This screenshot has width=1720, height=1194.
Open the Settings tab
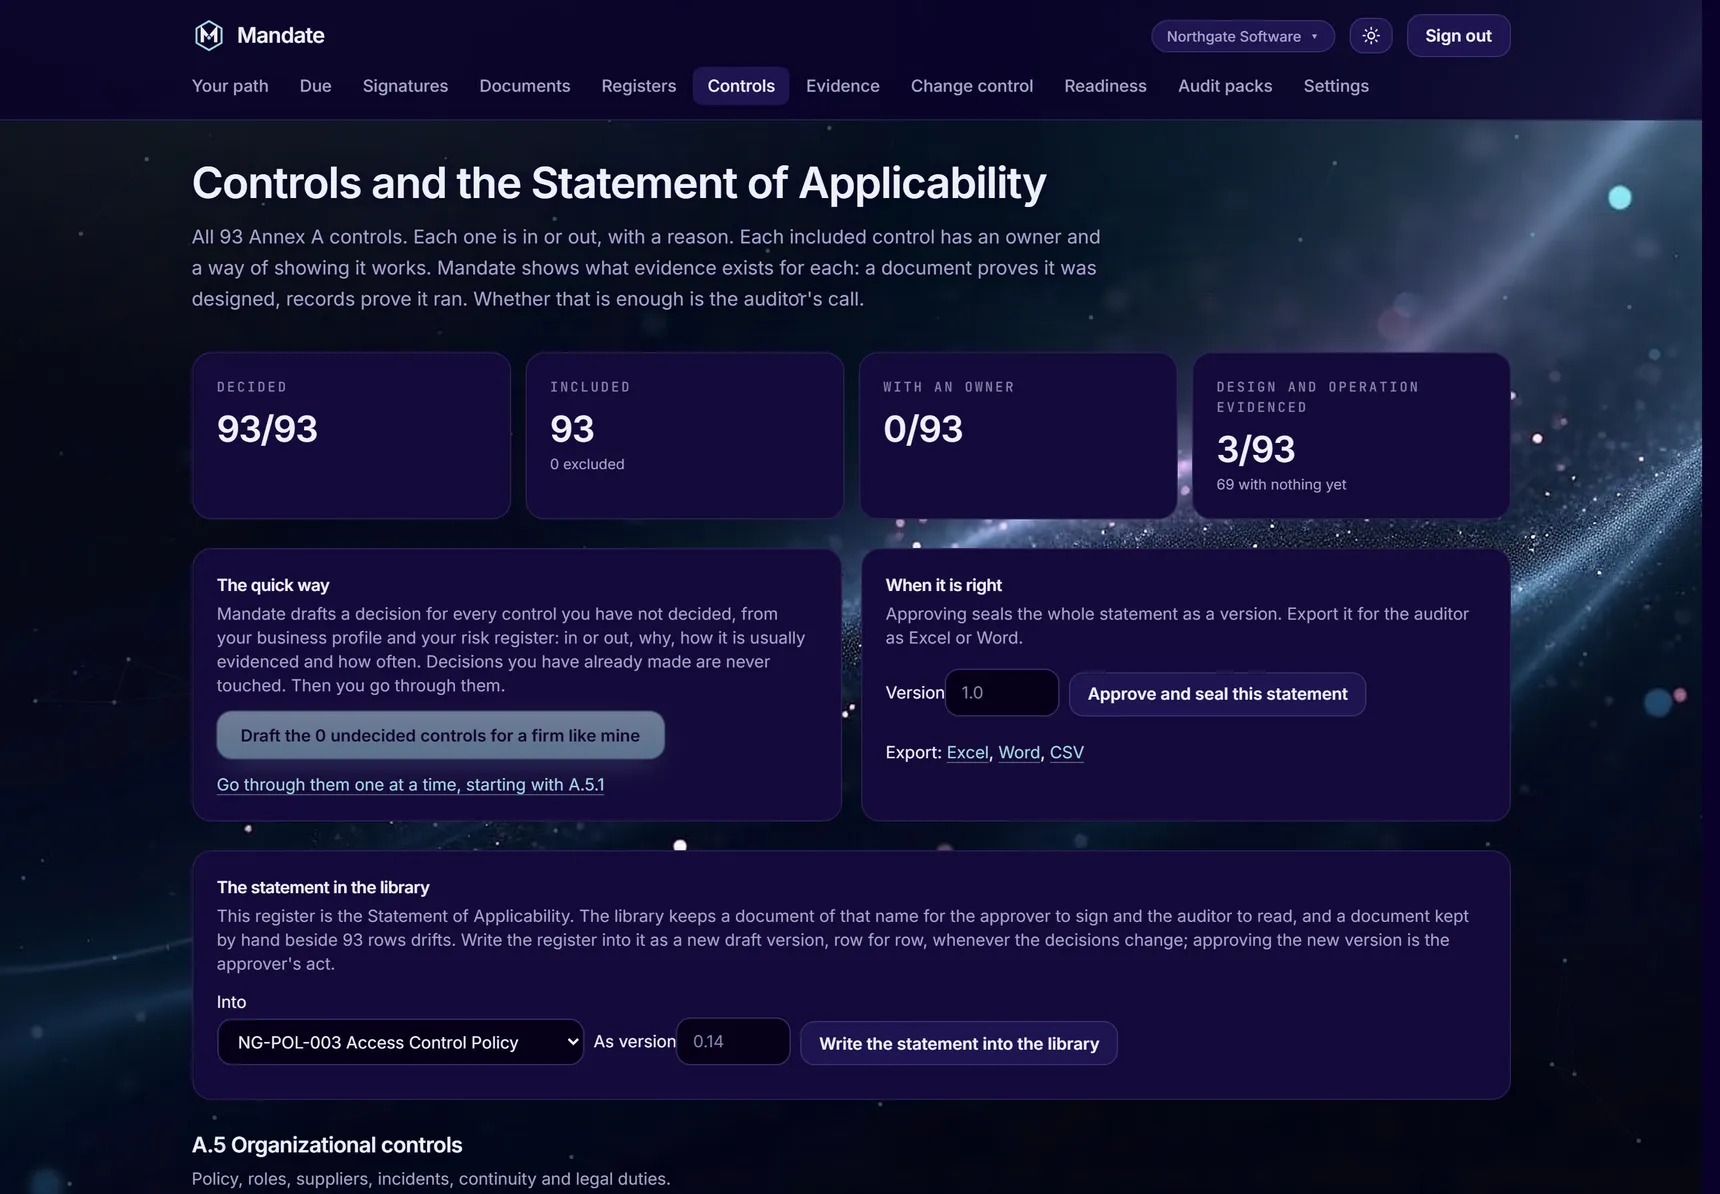click(1336, 86)
